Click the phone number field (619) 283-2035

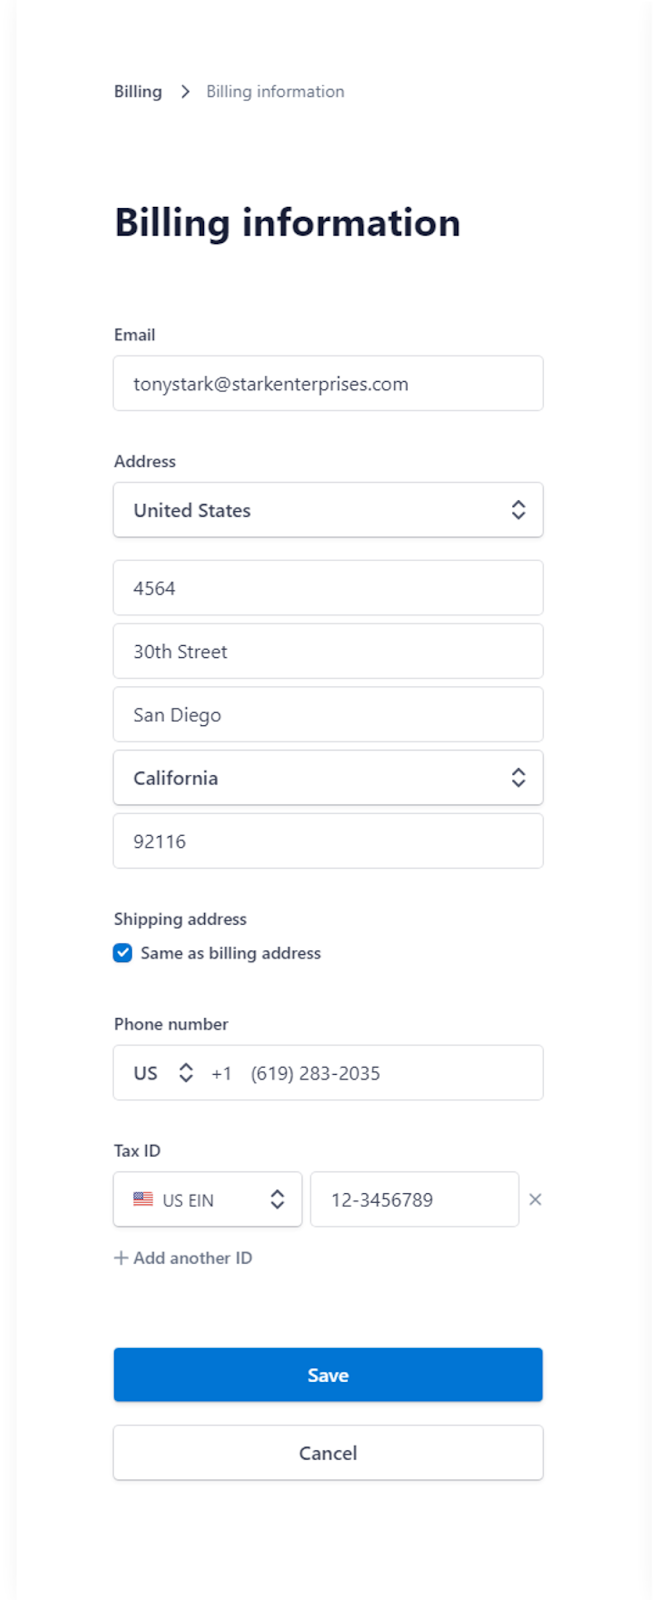[x=390, y=1073]
